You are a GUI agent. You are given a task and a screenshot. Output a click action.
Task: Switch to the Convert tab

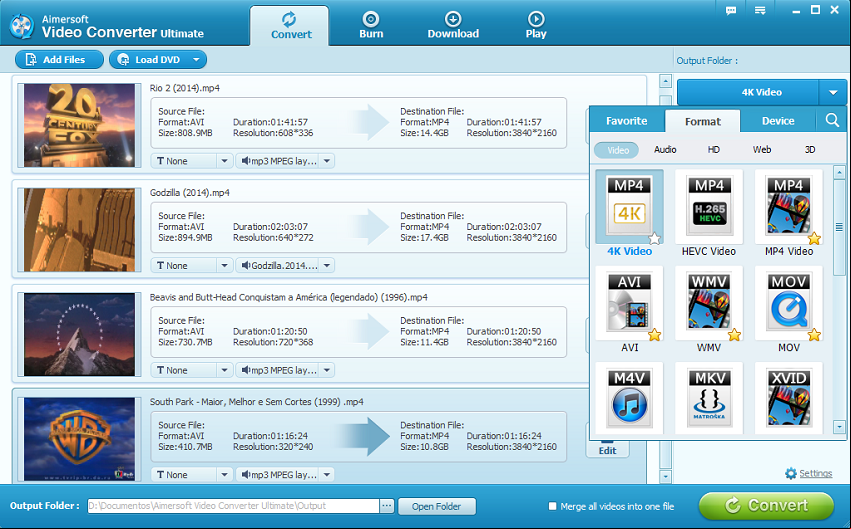coord(290,26)
